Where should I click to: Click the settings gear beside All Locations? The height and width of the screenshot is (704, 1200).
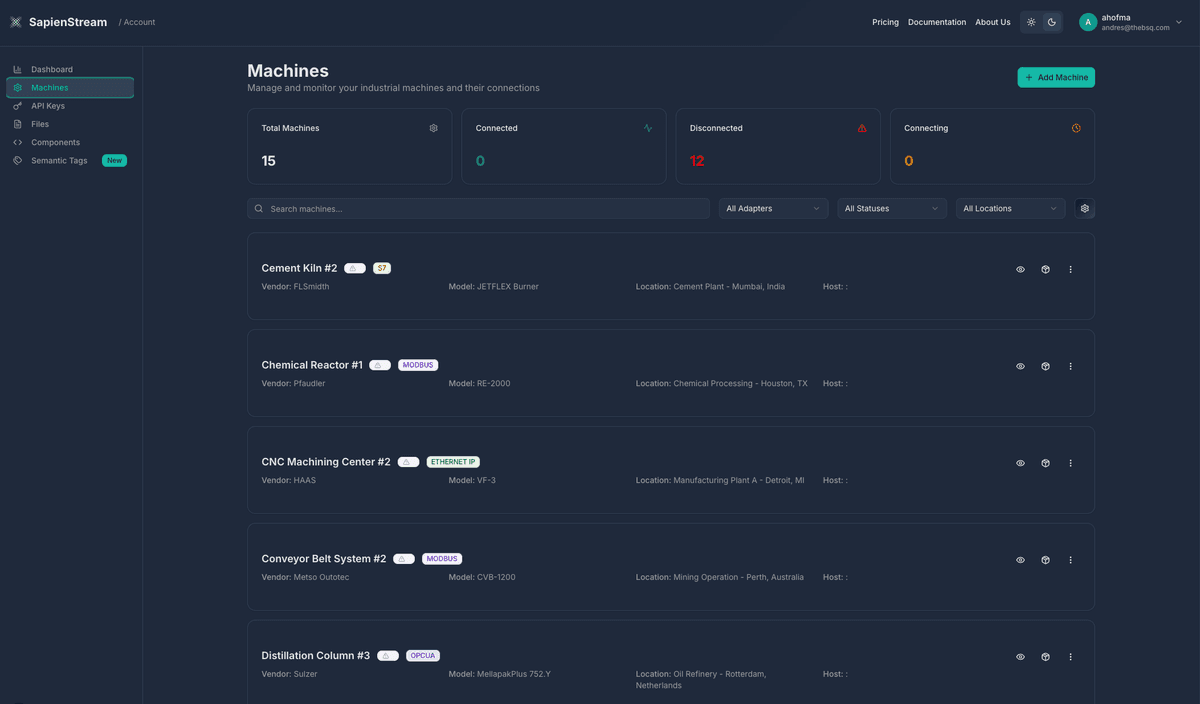(x=1085, y=209)
